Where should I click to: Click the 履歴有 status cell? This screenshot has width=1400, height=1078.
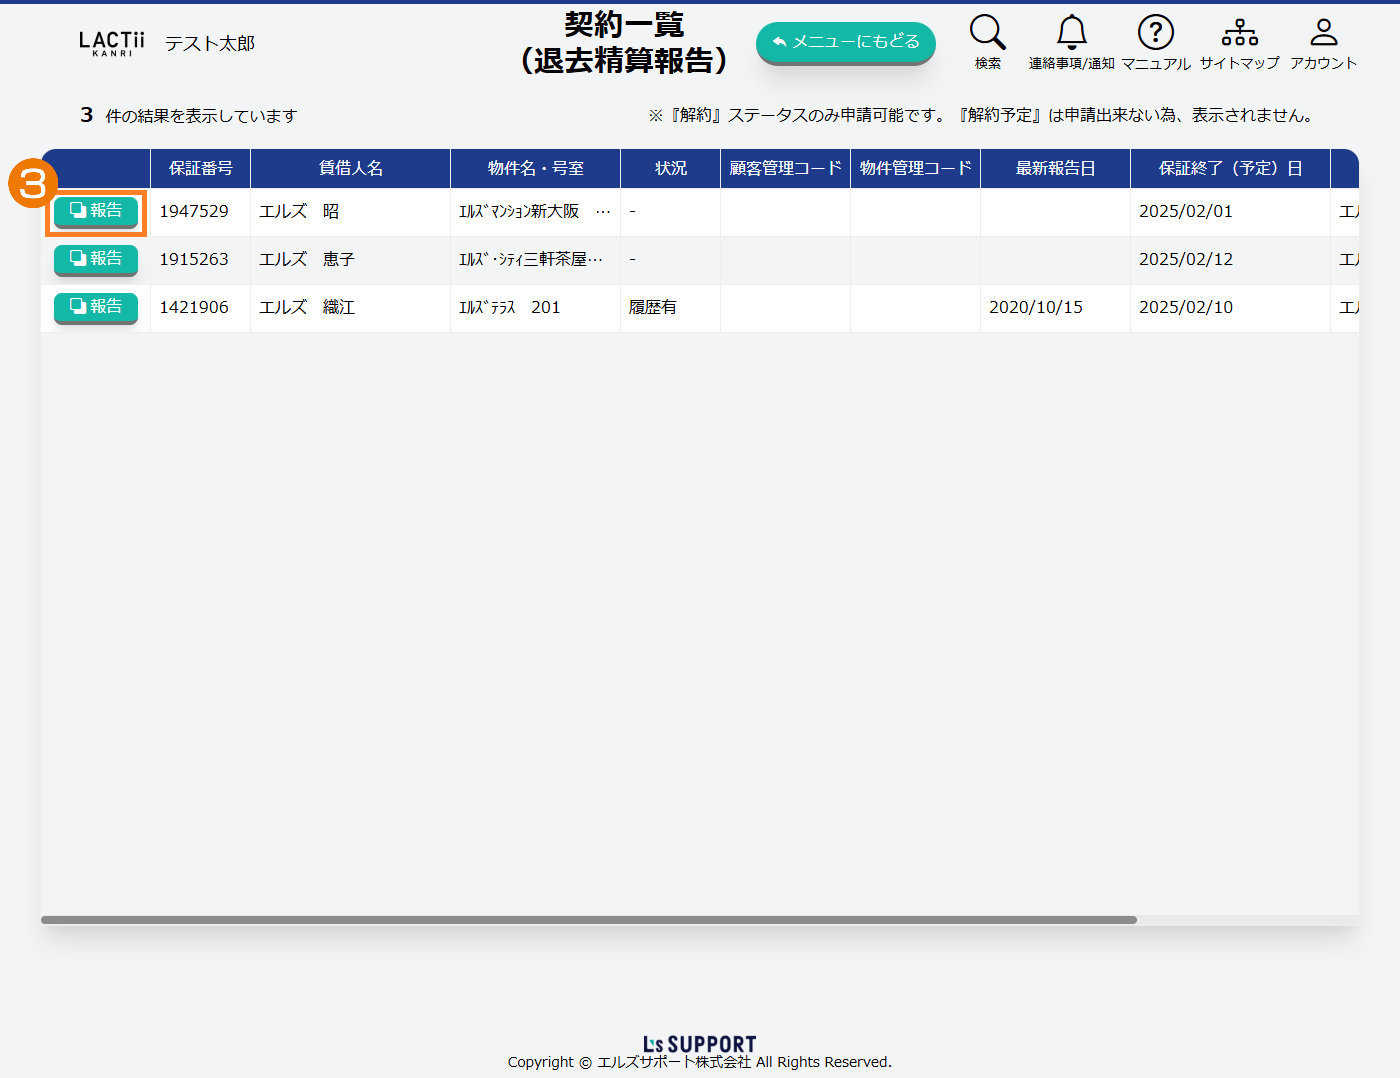(653, 307)
